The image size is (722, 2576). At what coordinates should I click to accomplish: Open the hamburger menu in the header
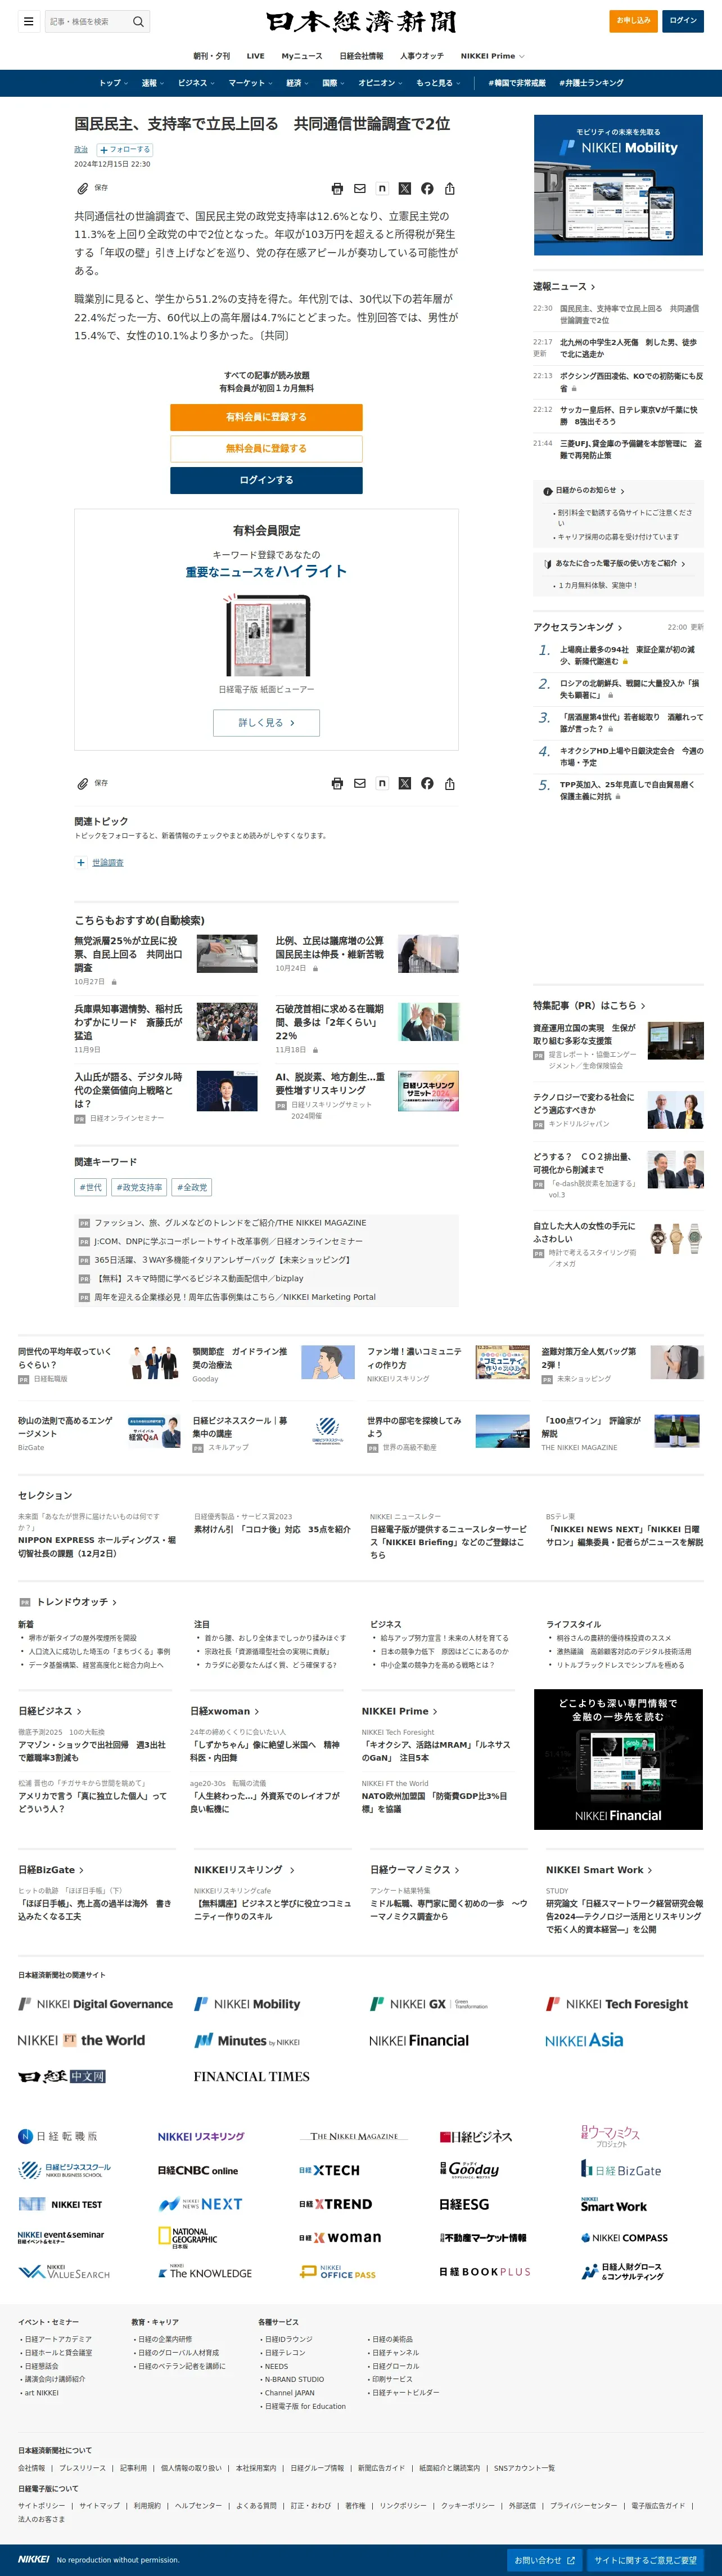point(28,21)
